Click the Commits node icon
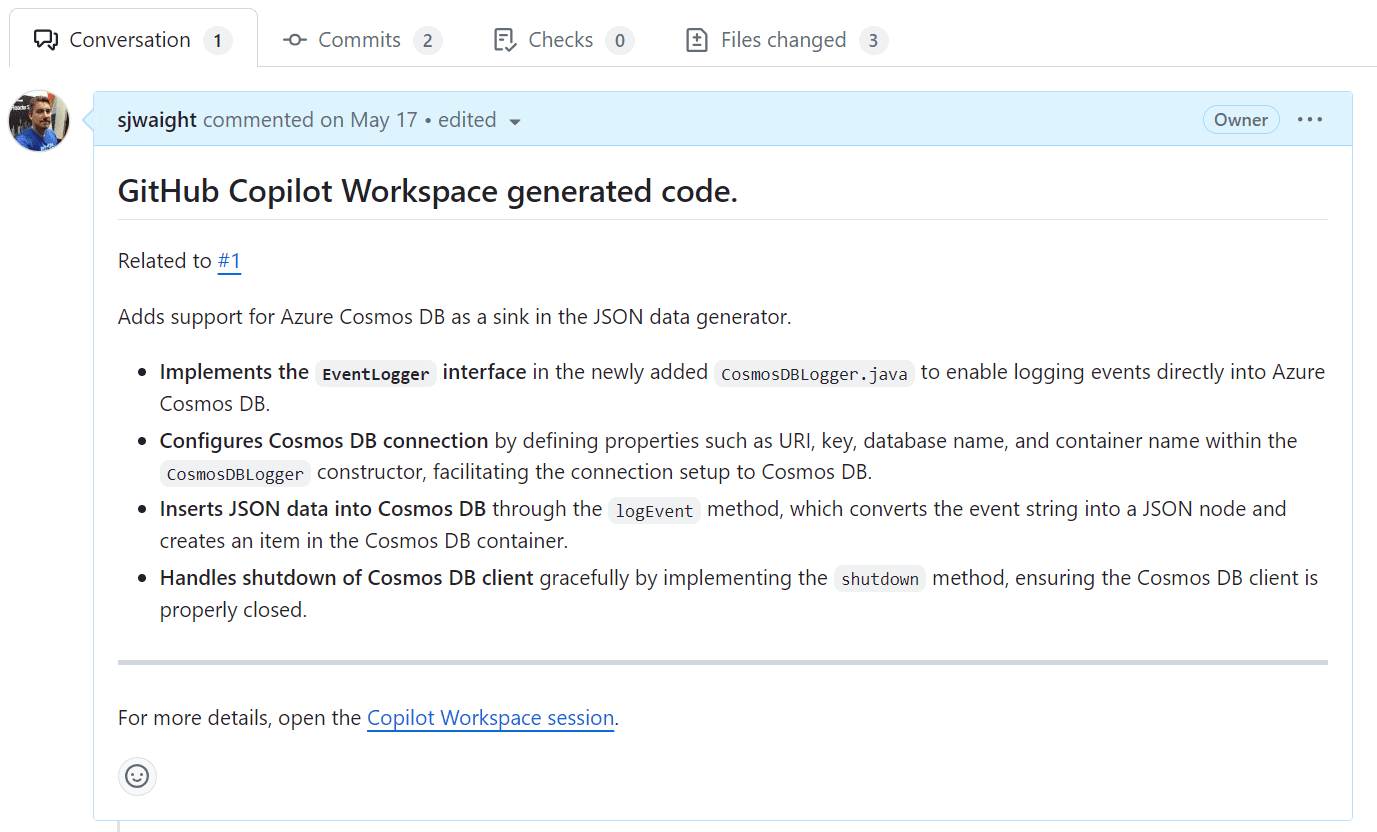 pyautogui.click(x=295, y=40)
